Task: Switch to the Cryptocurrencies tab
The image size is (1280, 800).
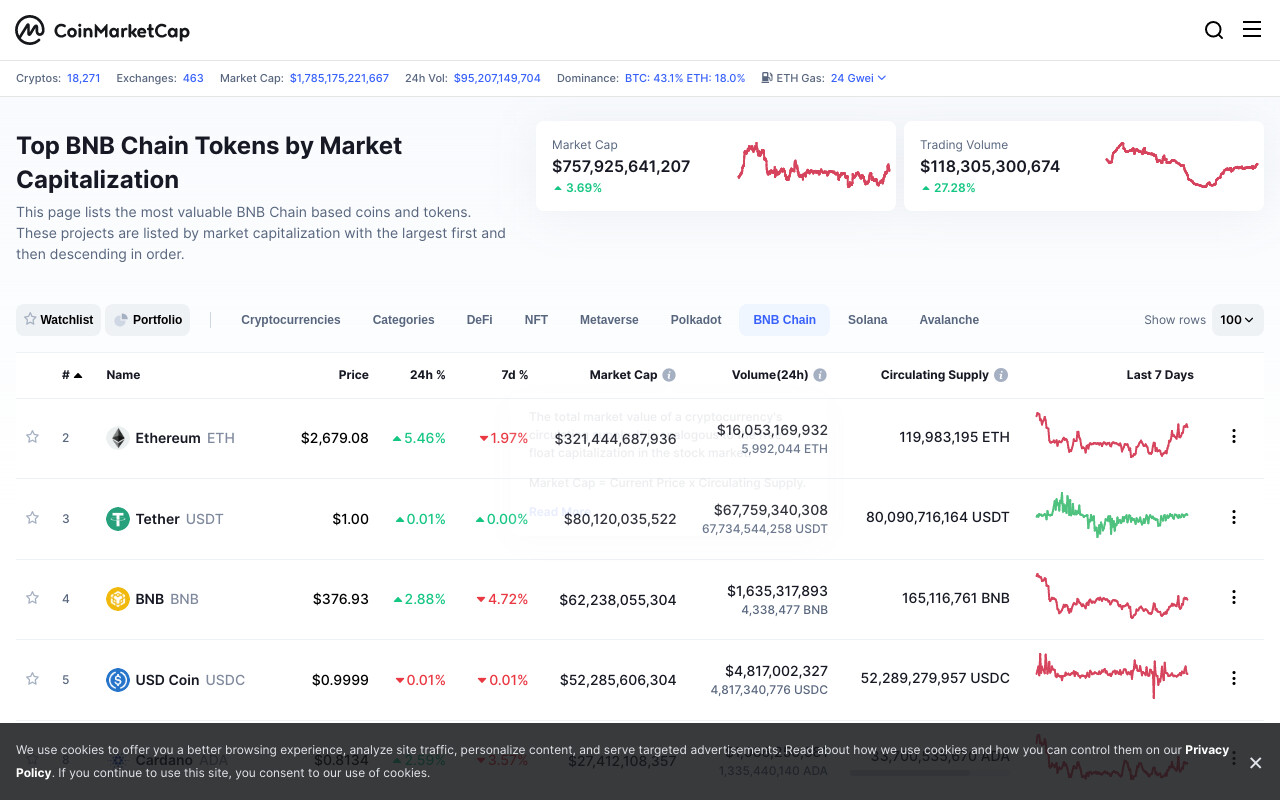Action: [291, 320]
